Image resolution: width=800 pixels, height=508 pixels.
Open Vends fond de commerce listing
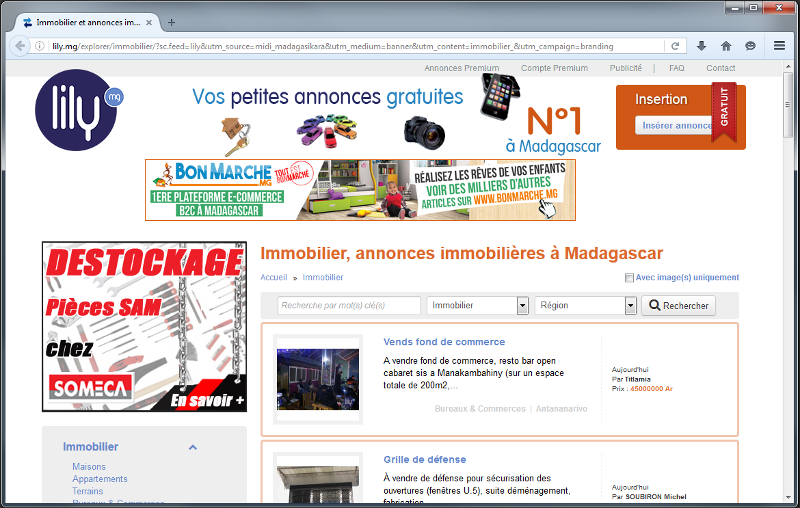click(x=444, y=342)
